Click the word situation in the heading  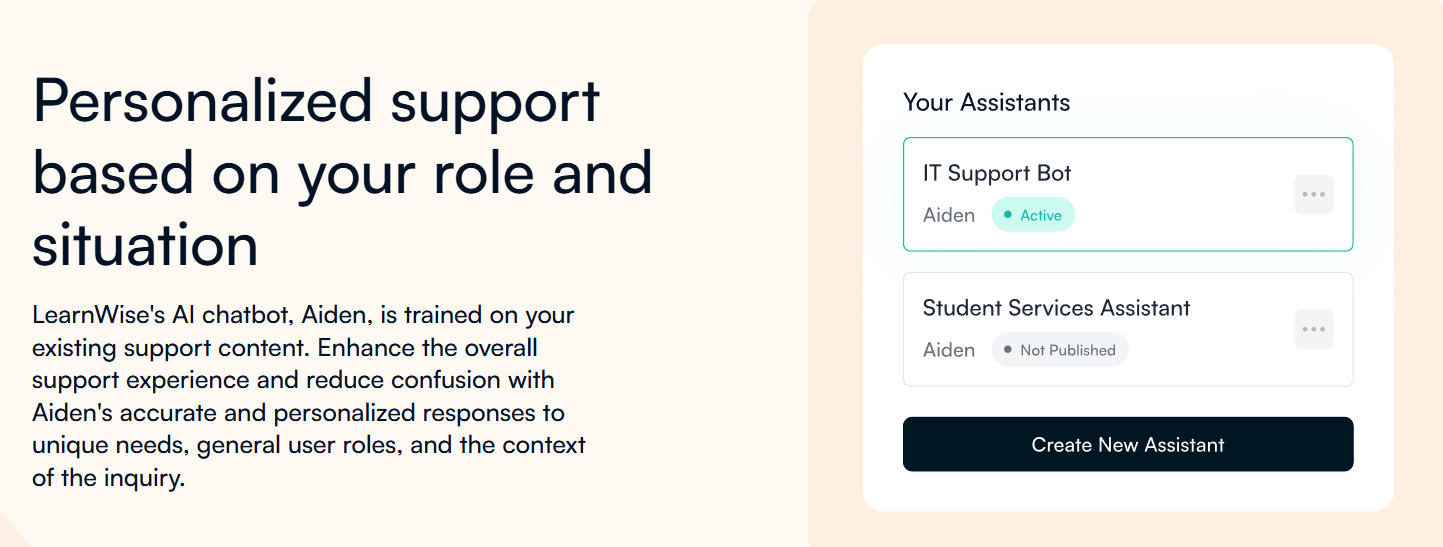click(145, 244)
